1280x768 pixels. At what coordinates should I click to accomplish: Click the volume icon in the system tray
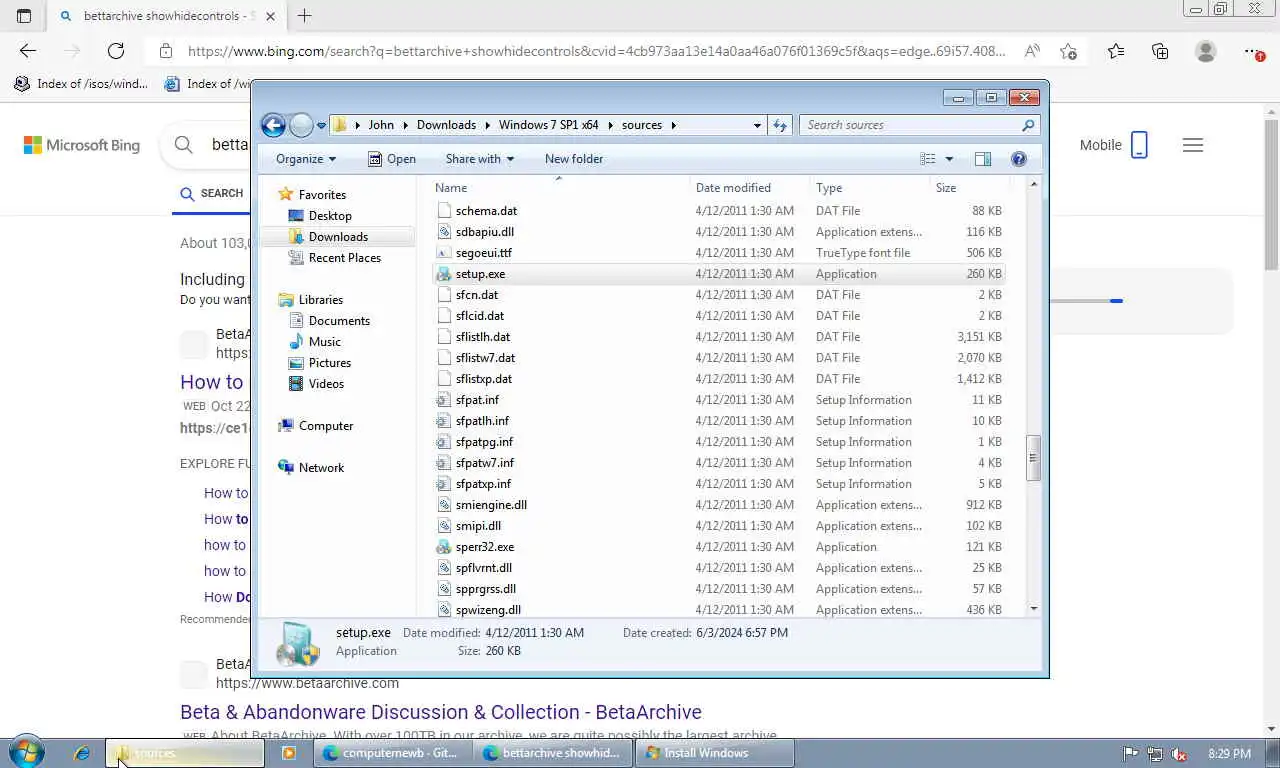1179,754
